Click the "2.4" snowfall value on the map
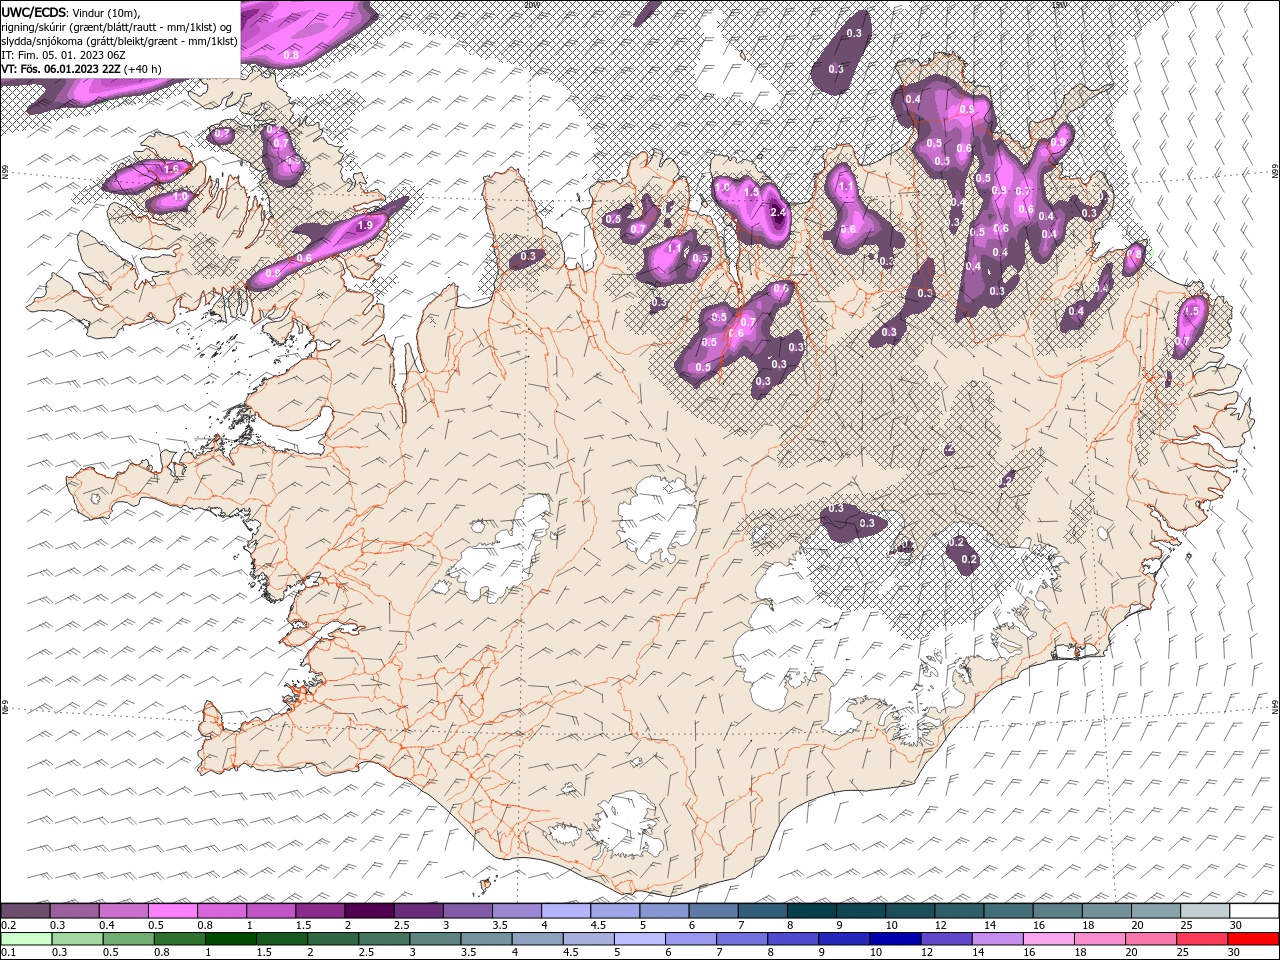 click(x=780, y=212)
